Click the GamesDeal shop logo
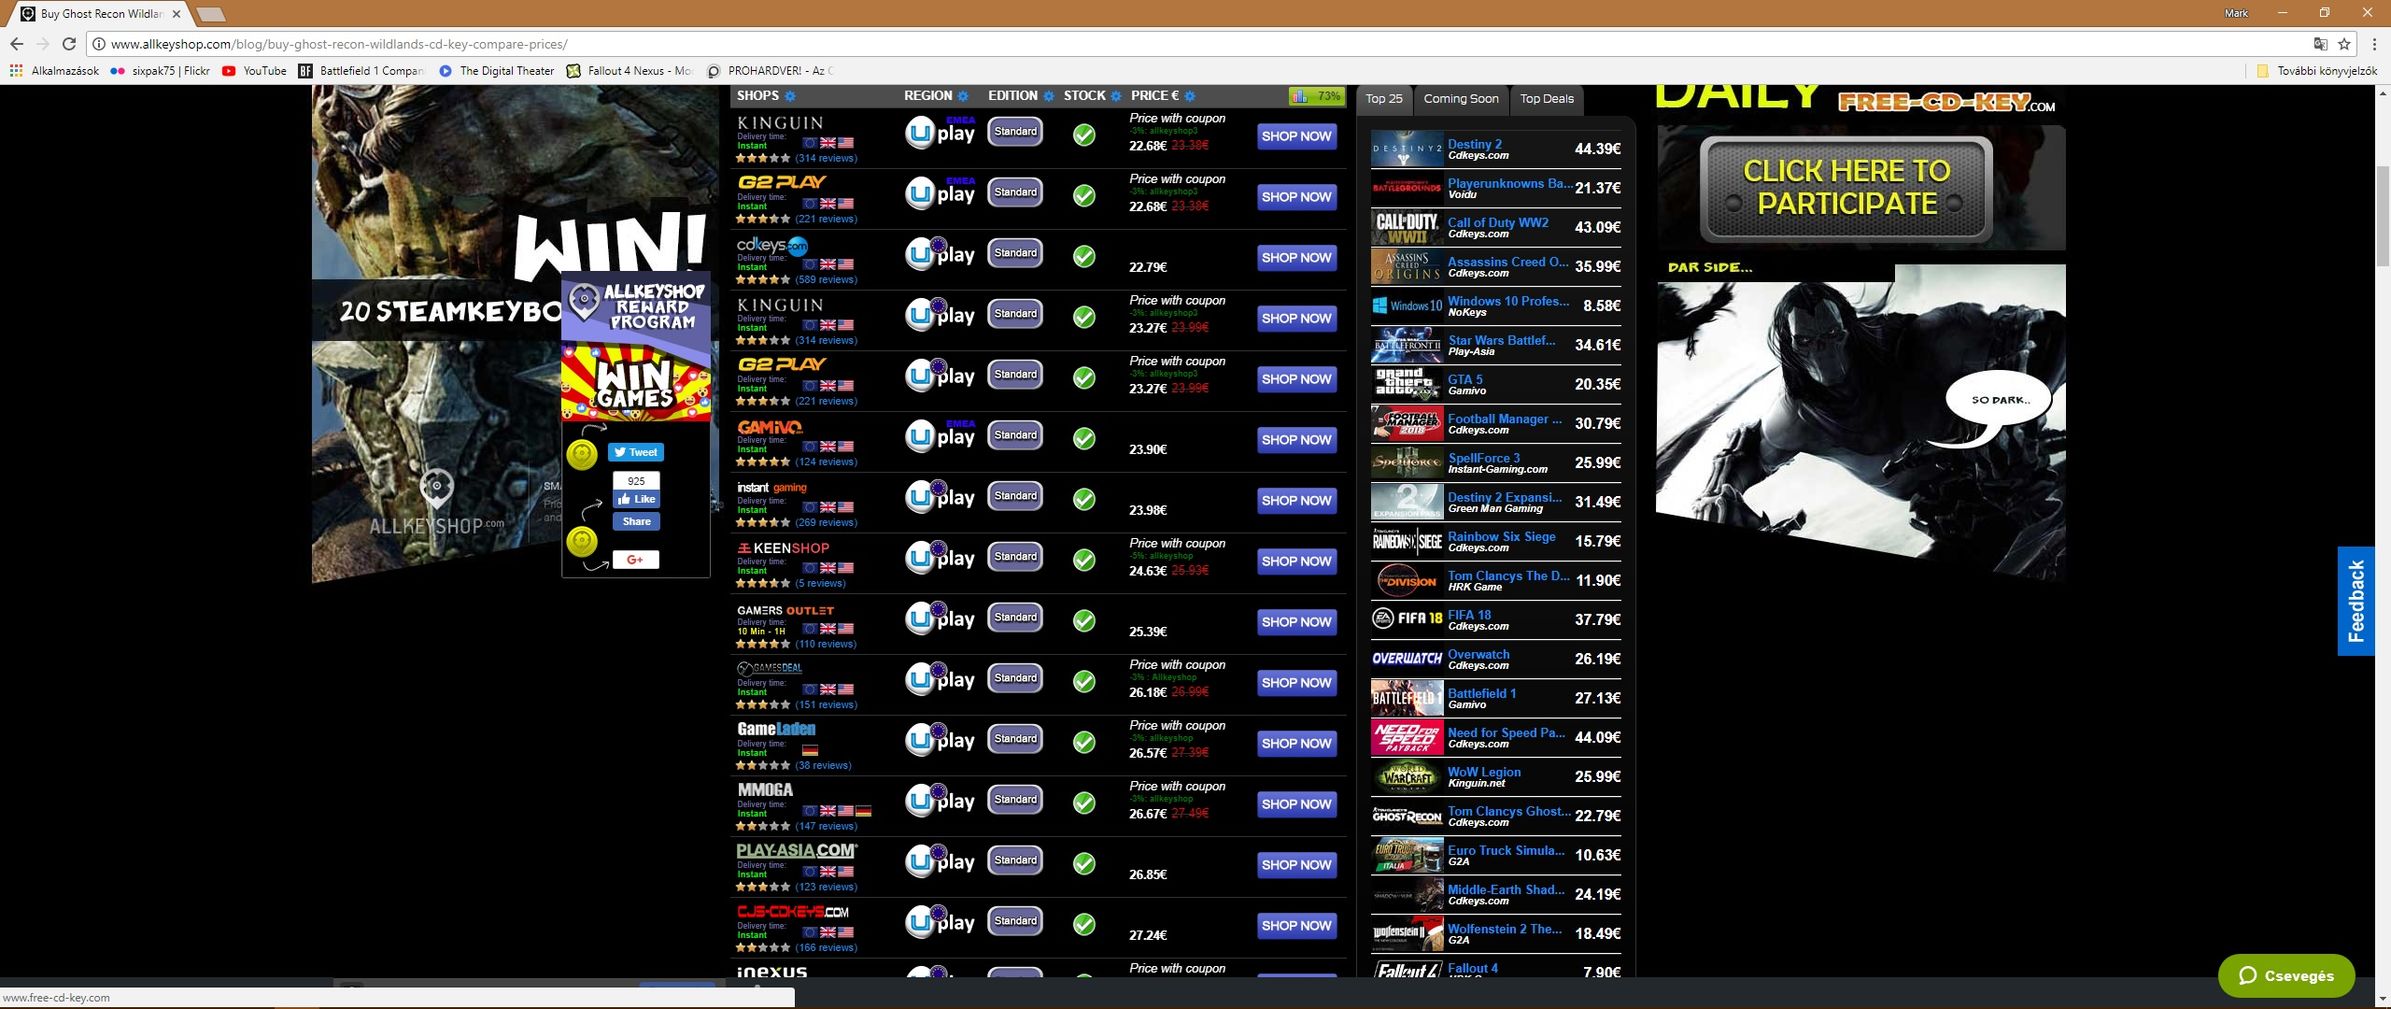This screenshot has width=2391, height=1009. coord(769,668)
